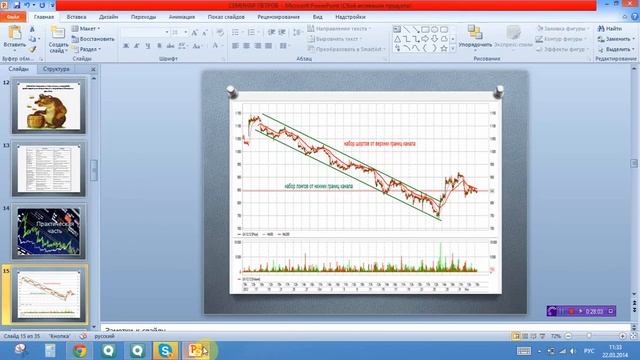Open the Показ слайдов tab

226,17
